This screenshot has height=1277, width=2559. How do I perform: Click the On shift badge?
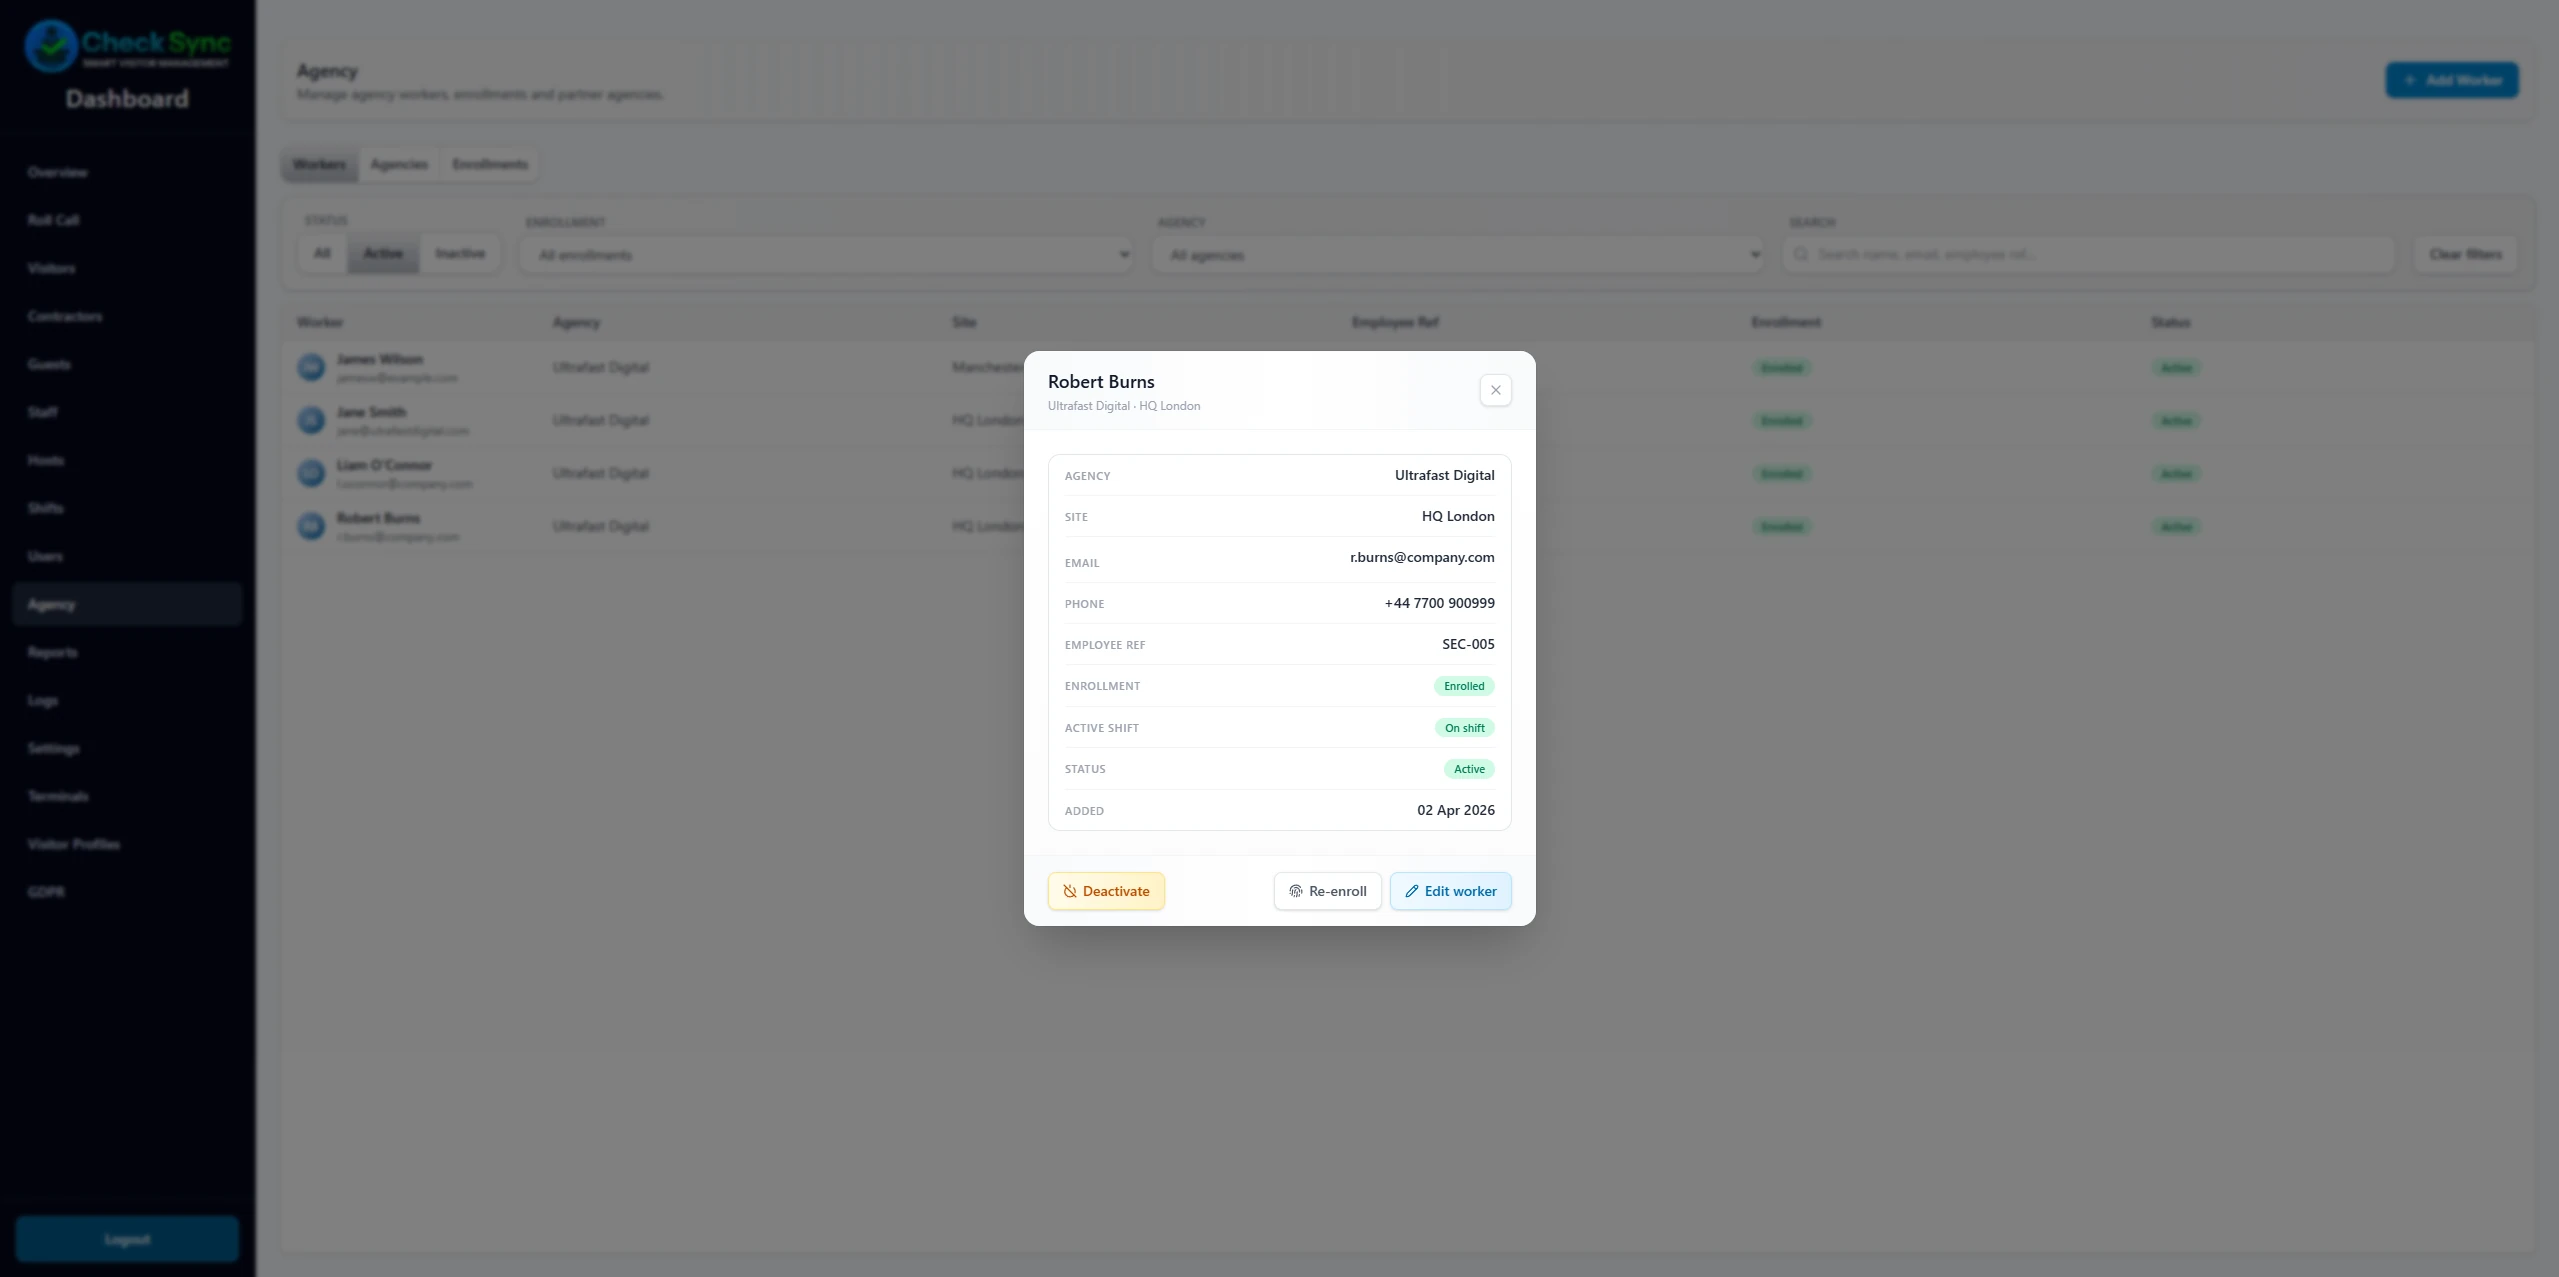(x=1464, y=728)
